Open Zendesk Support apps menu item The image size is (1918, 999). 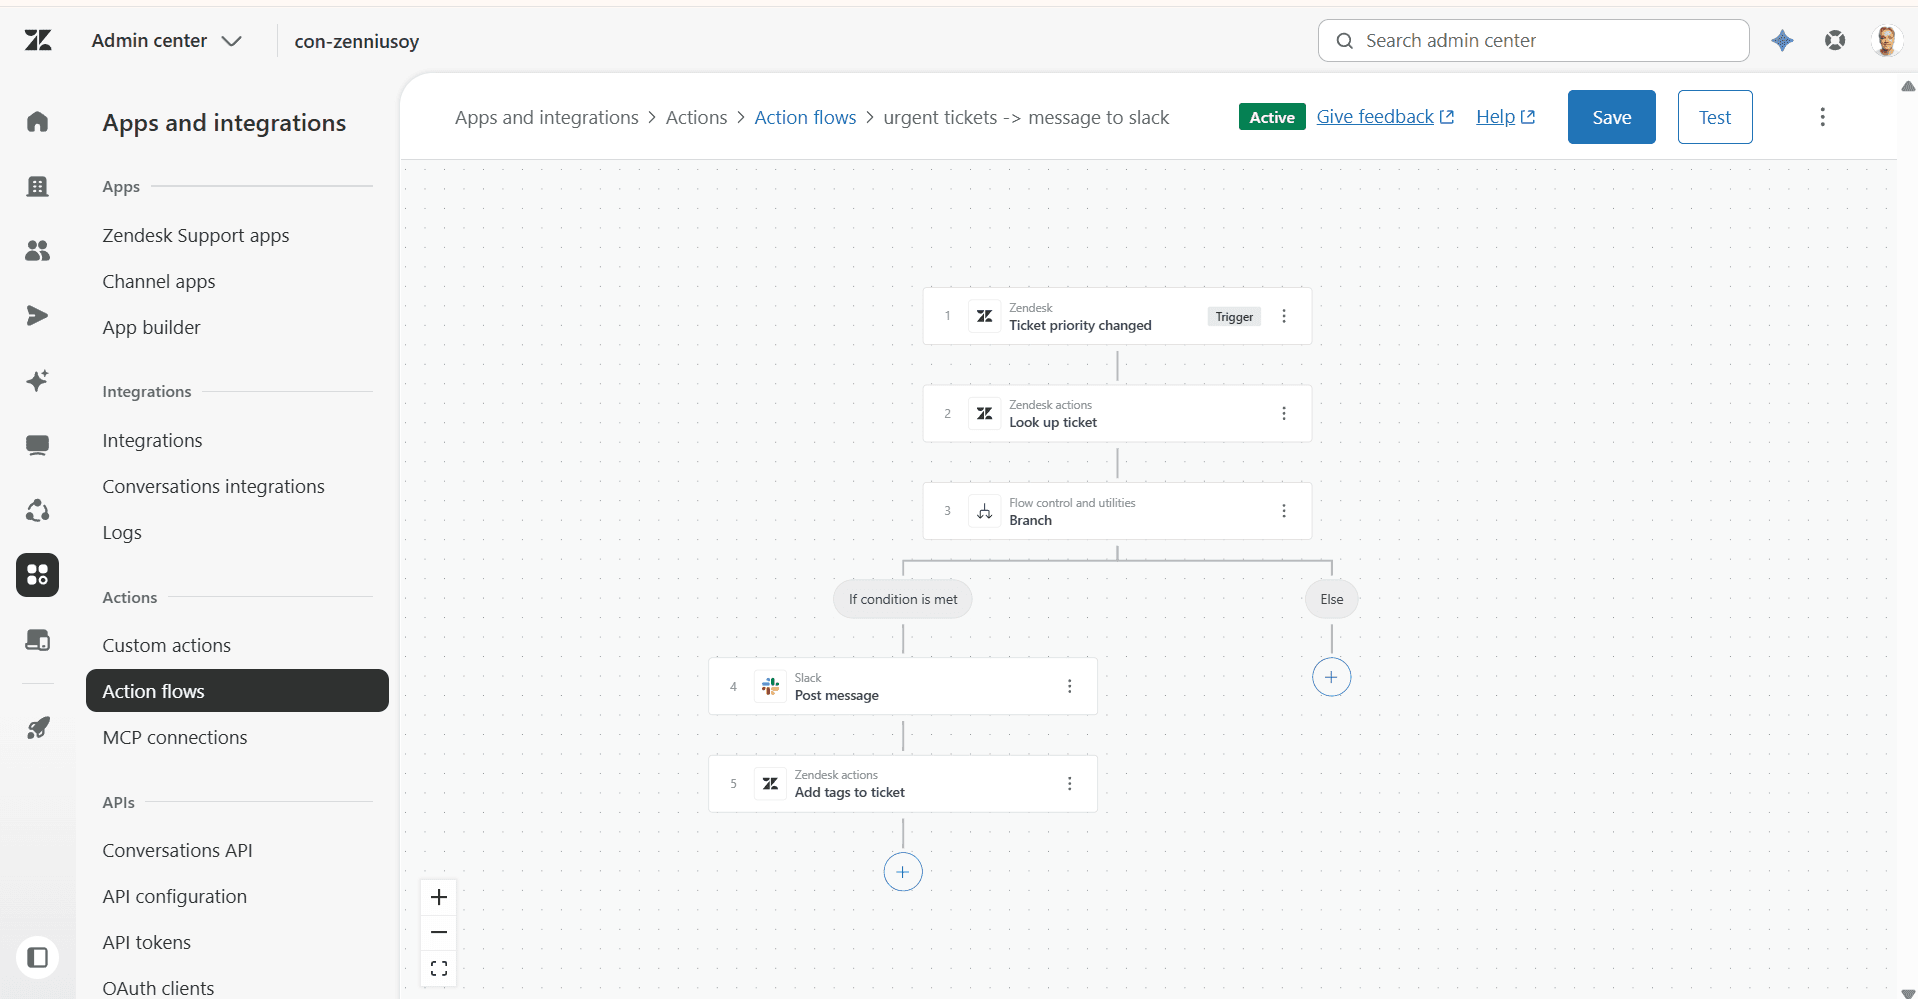196,236
